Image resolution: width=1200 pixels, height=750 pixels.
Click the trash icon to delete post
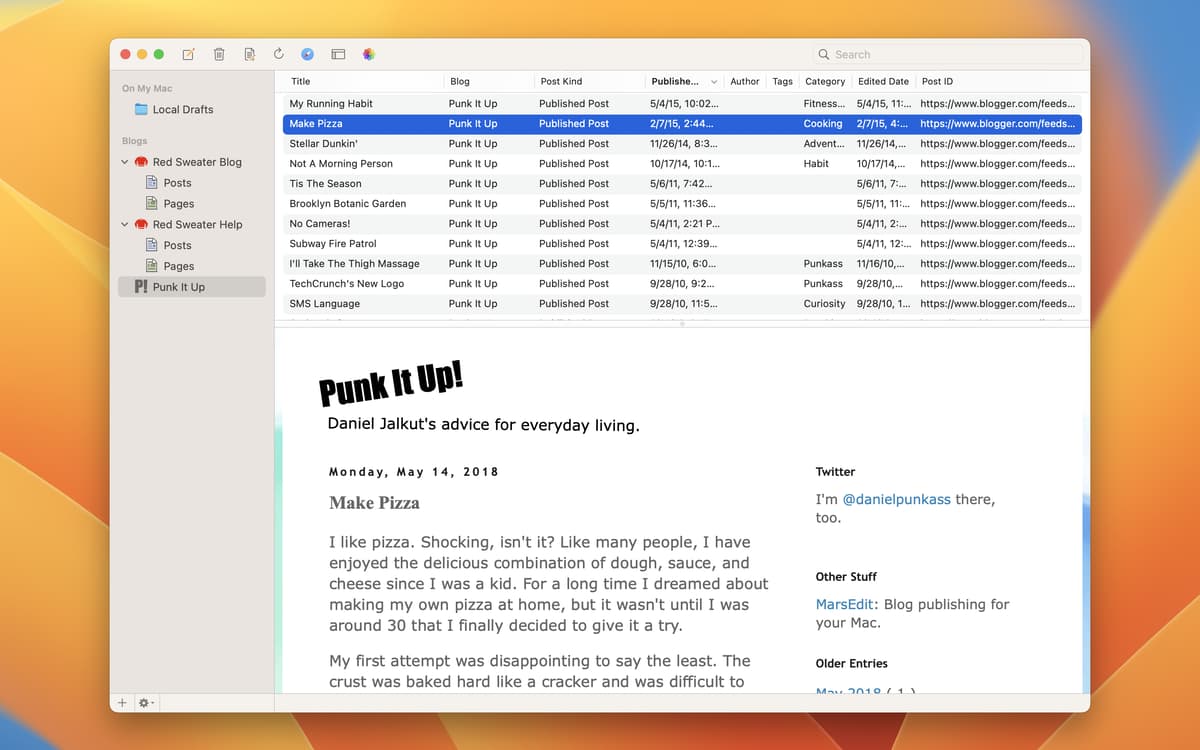(219, 54)
